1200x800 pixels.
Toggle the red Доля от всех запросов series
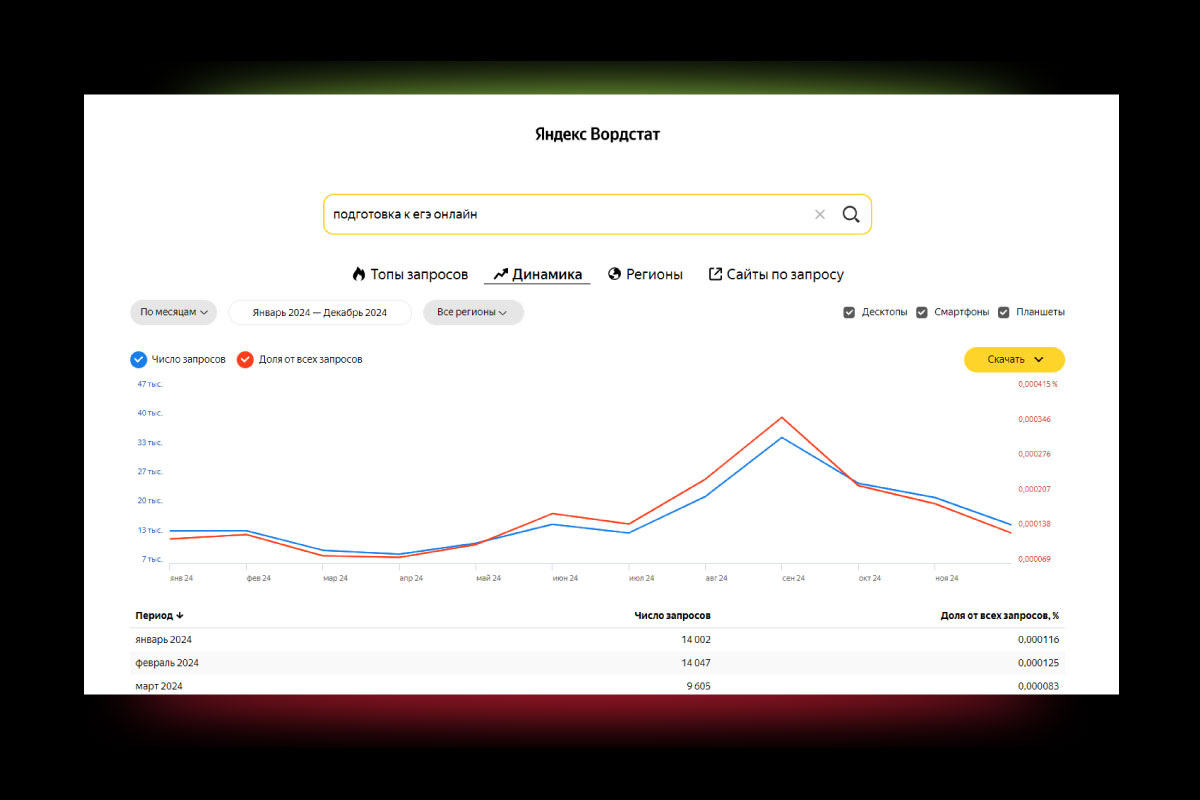[x=245, y=359]
